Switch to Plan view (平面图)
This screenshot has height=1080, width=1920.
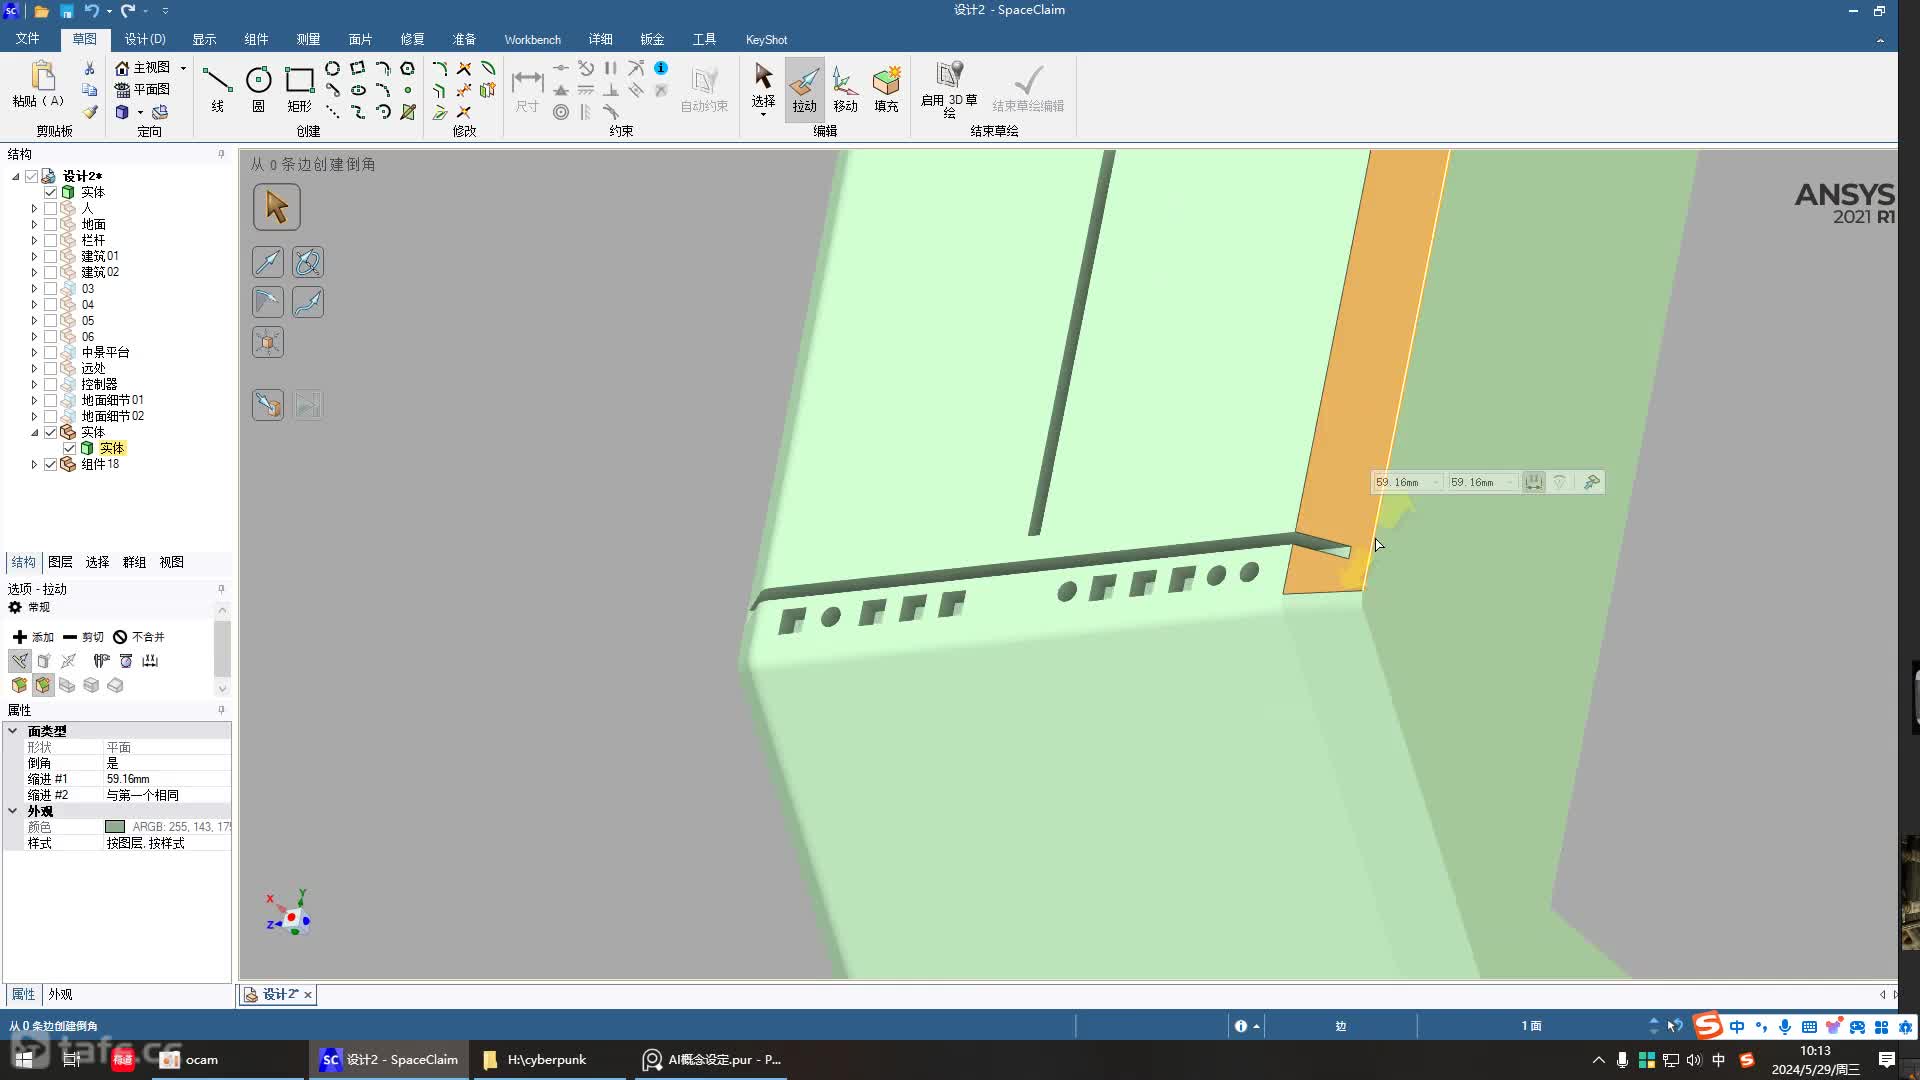[x=142, y=89]
